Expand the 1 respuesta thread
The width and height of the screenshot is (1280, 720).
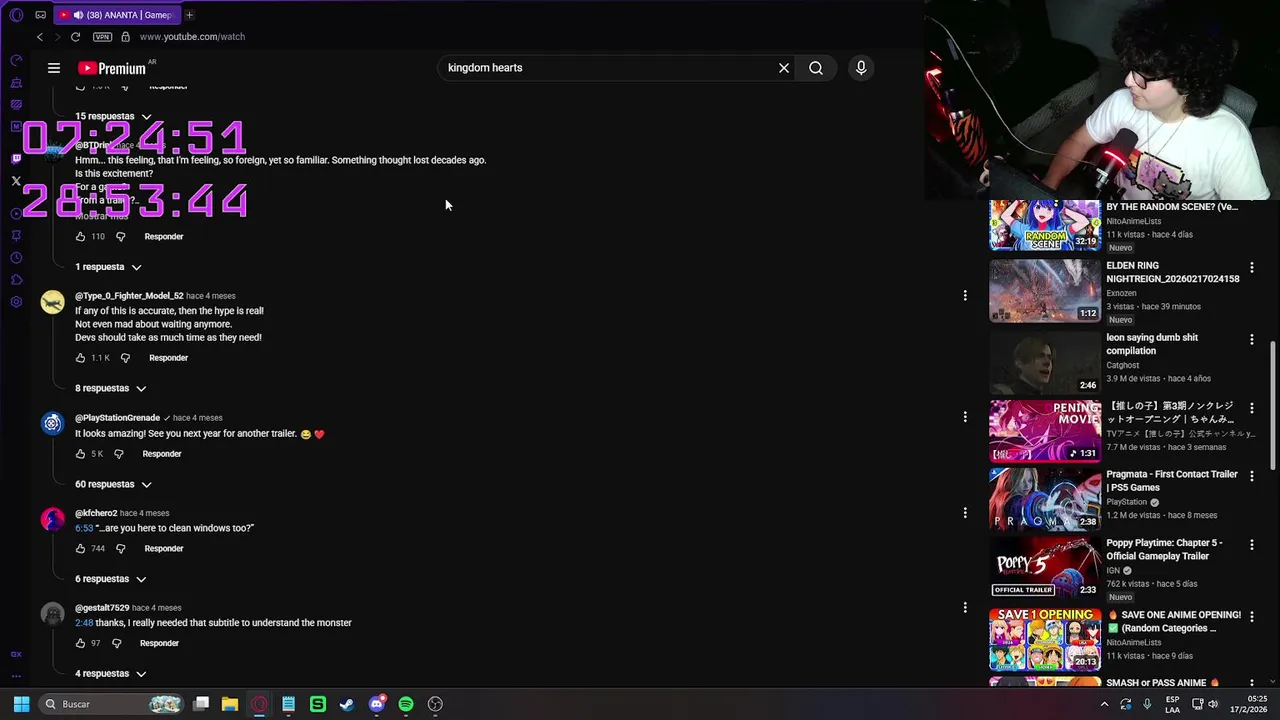click(x=108, y=267)
